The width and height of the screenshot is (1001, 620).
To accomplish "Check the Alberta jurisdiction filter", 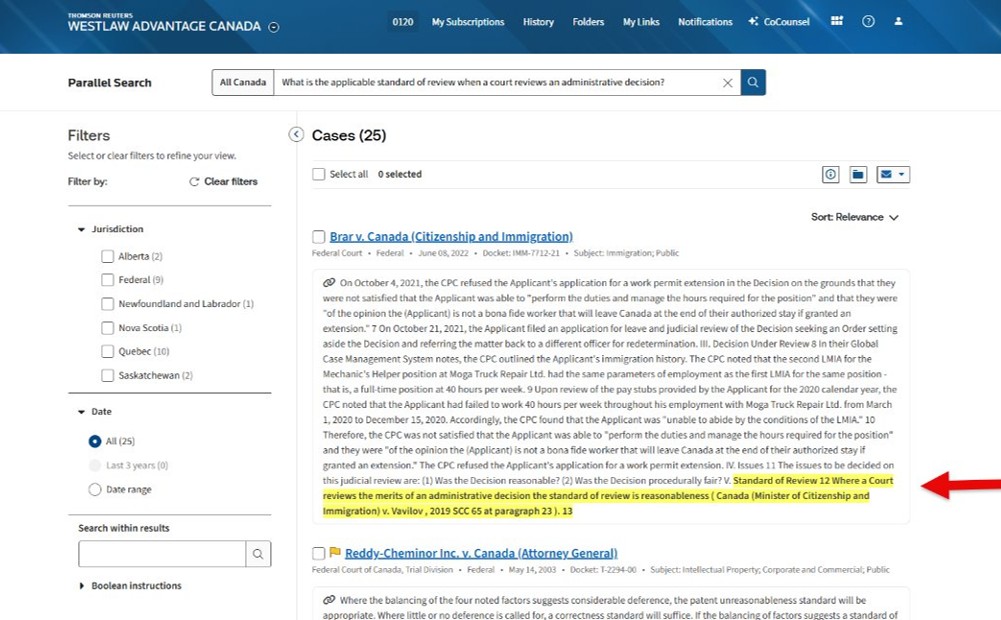I will pos(107,256).
